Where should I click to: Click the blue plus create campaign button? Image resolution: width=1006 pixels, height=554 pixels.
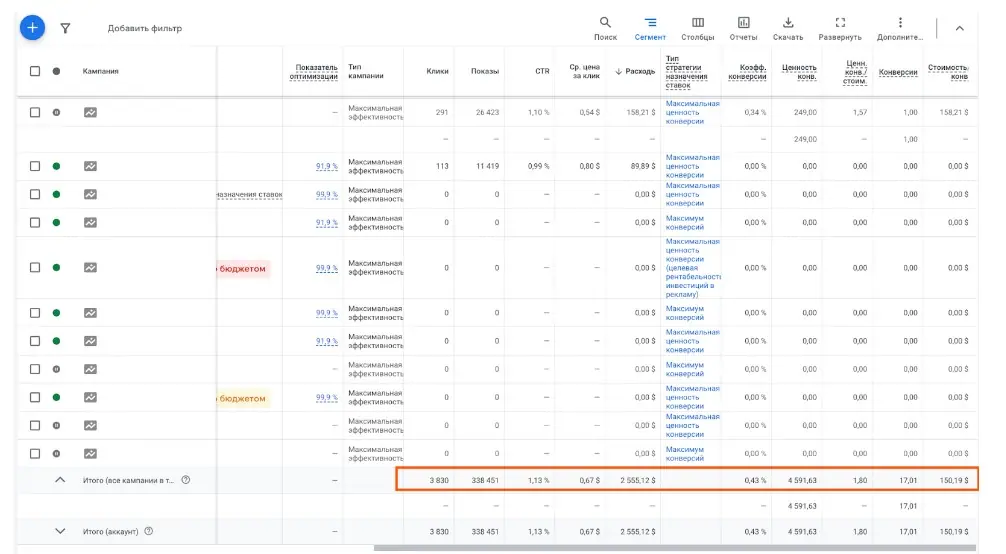pos(33,28)
